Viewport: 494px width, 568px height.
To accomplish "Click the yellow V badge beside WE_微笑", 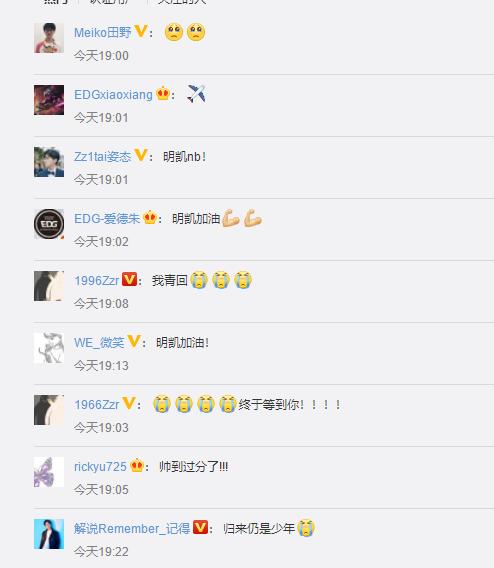I will (x=134, y=341).
